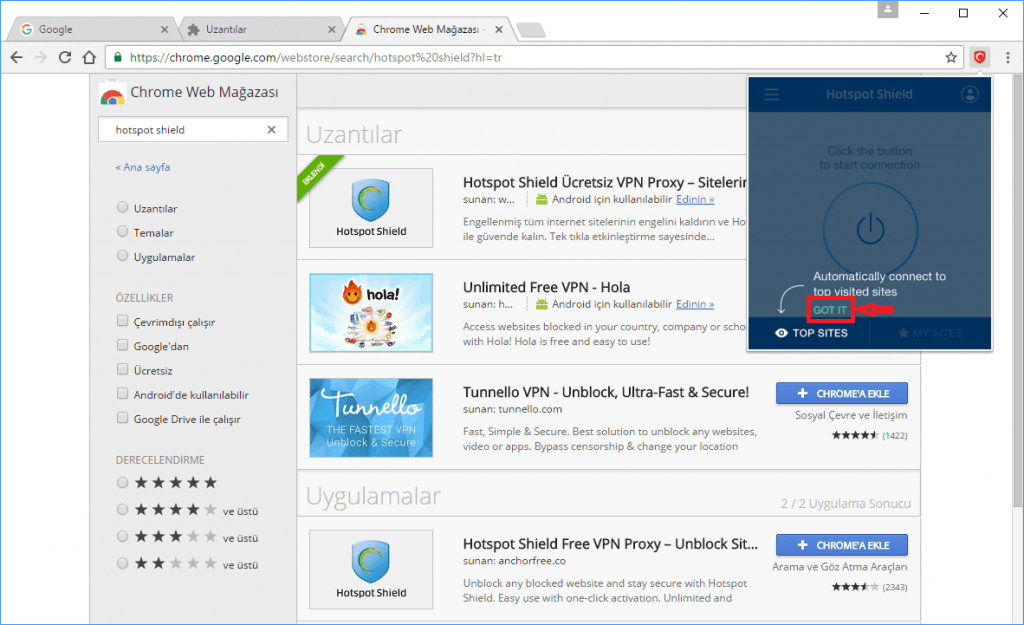Open the Hotspot Shield extension icon in toolbar
1024x625 pixels.
click(980, 58)
